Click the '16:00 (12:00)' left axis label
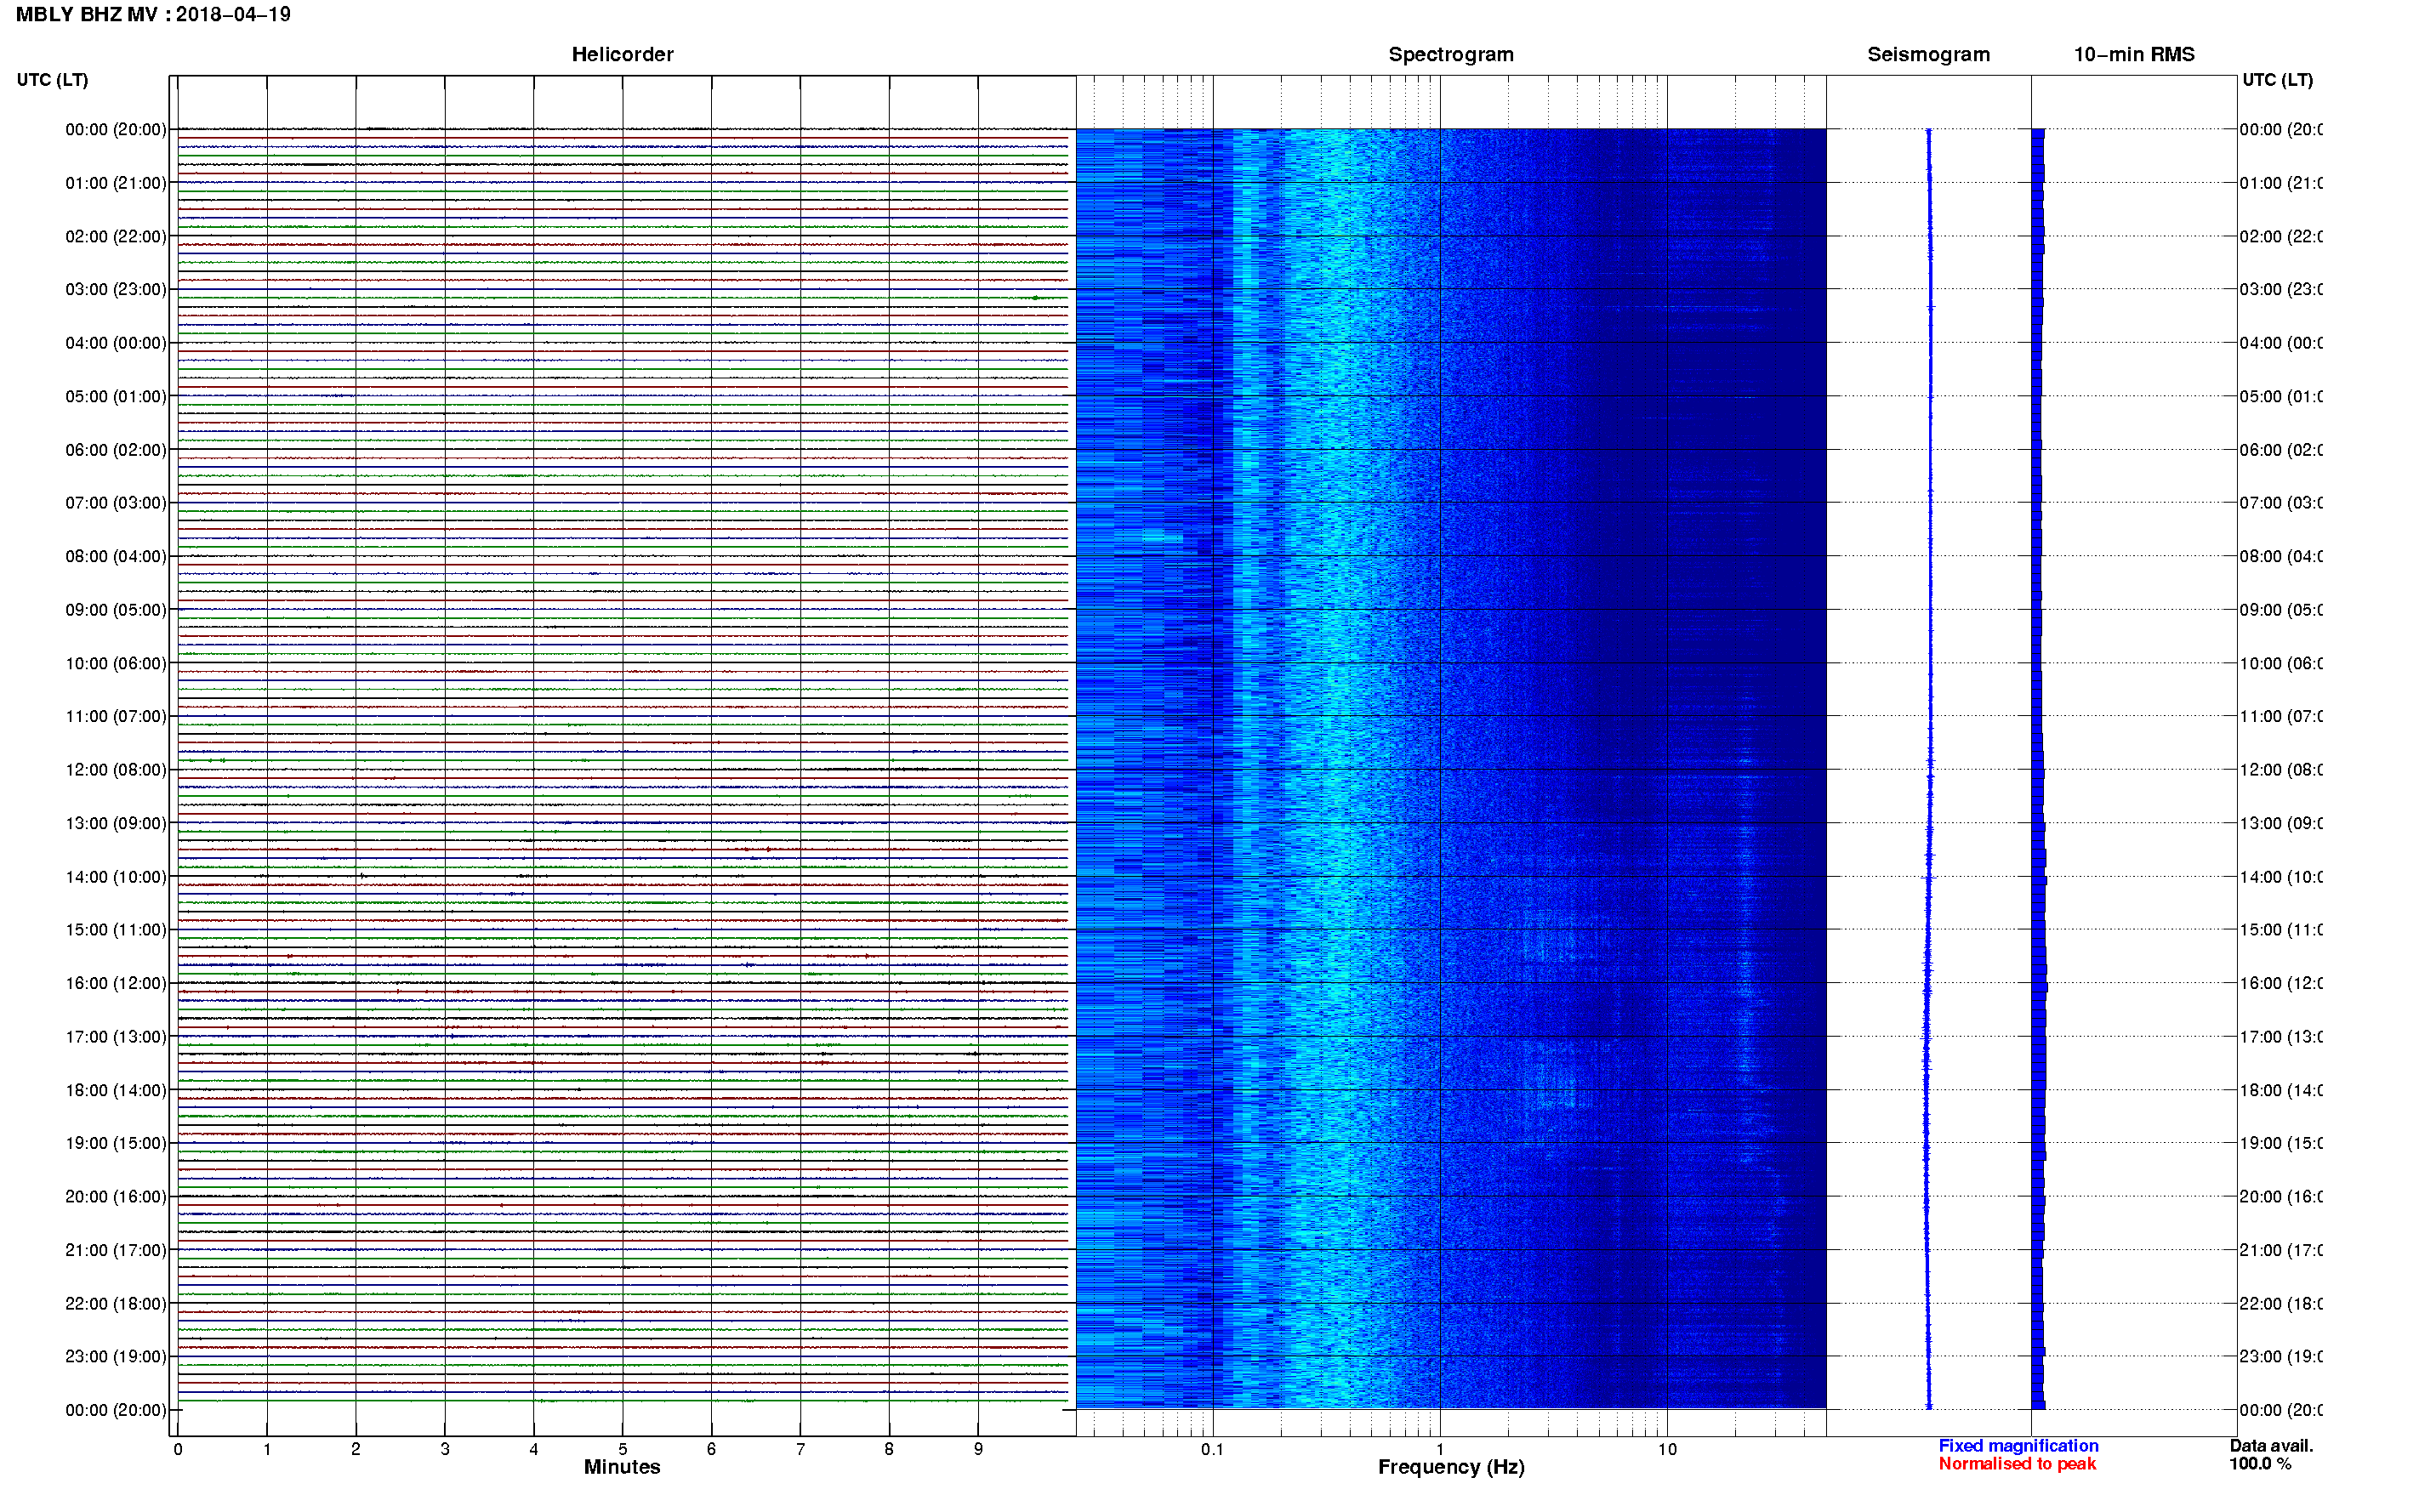The width and height of the screenshot is (2419, 1512). 116,984
